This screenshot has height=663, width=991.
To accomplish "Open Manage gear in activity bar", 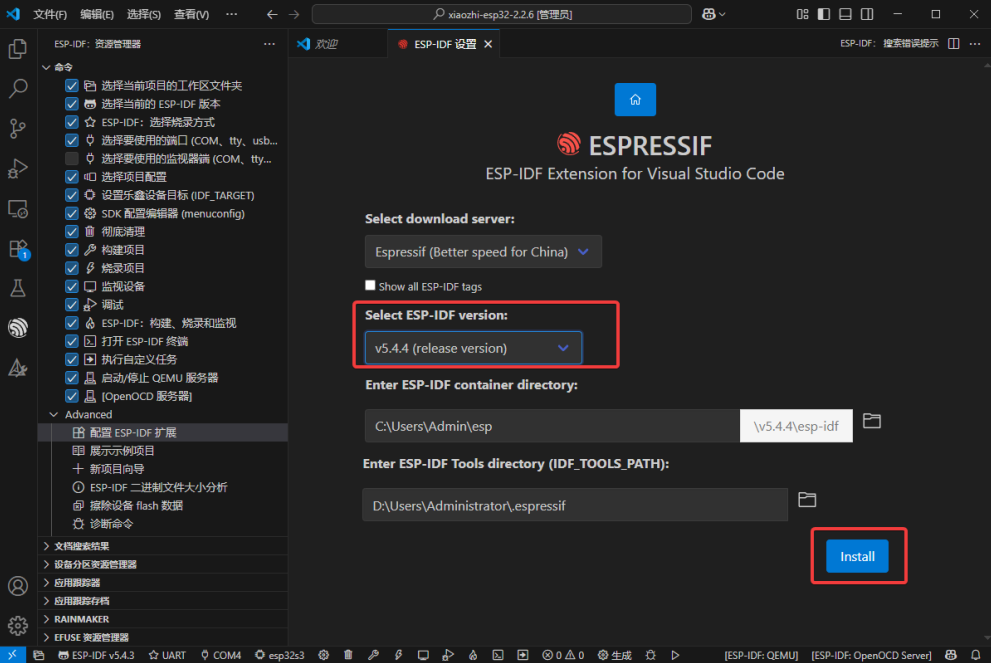I will [18, 625].
